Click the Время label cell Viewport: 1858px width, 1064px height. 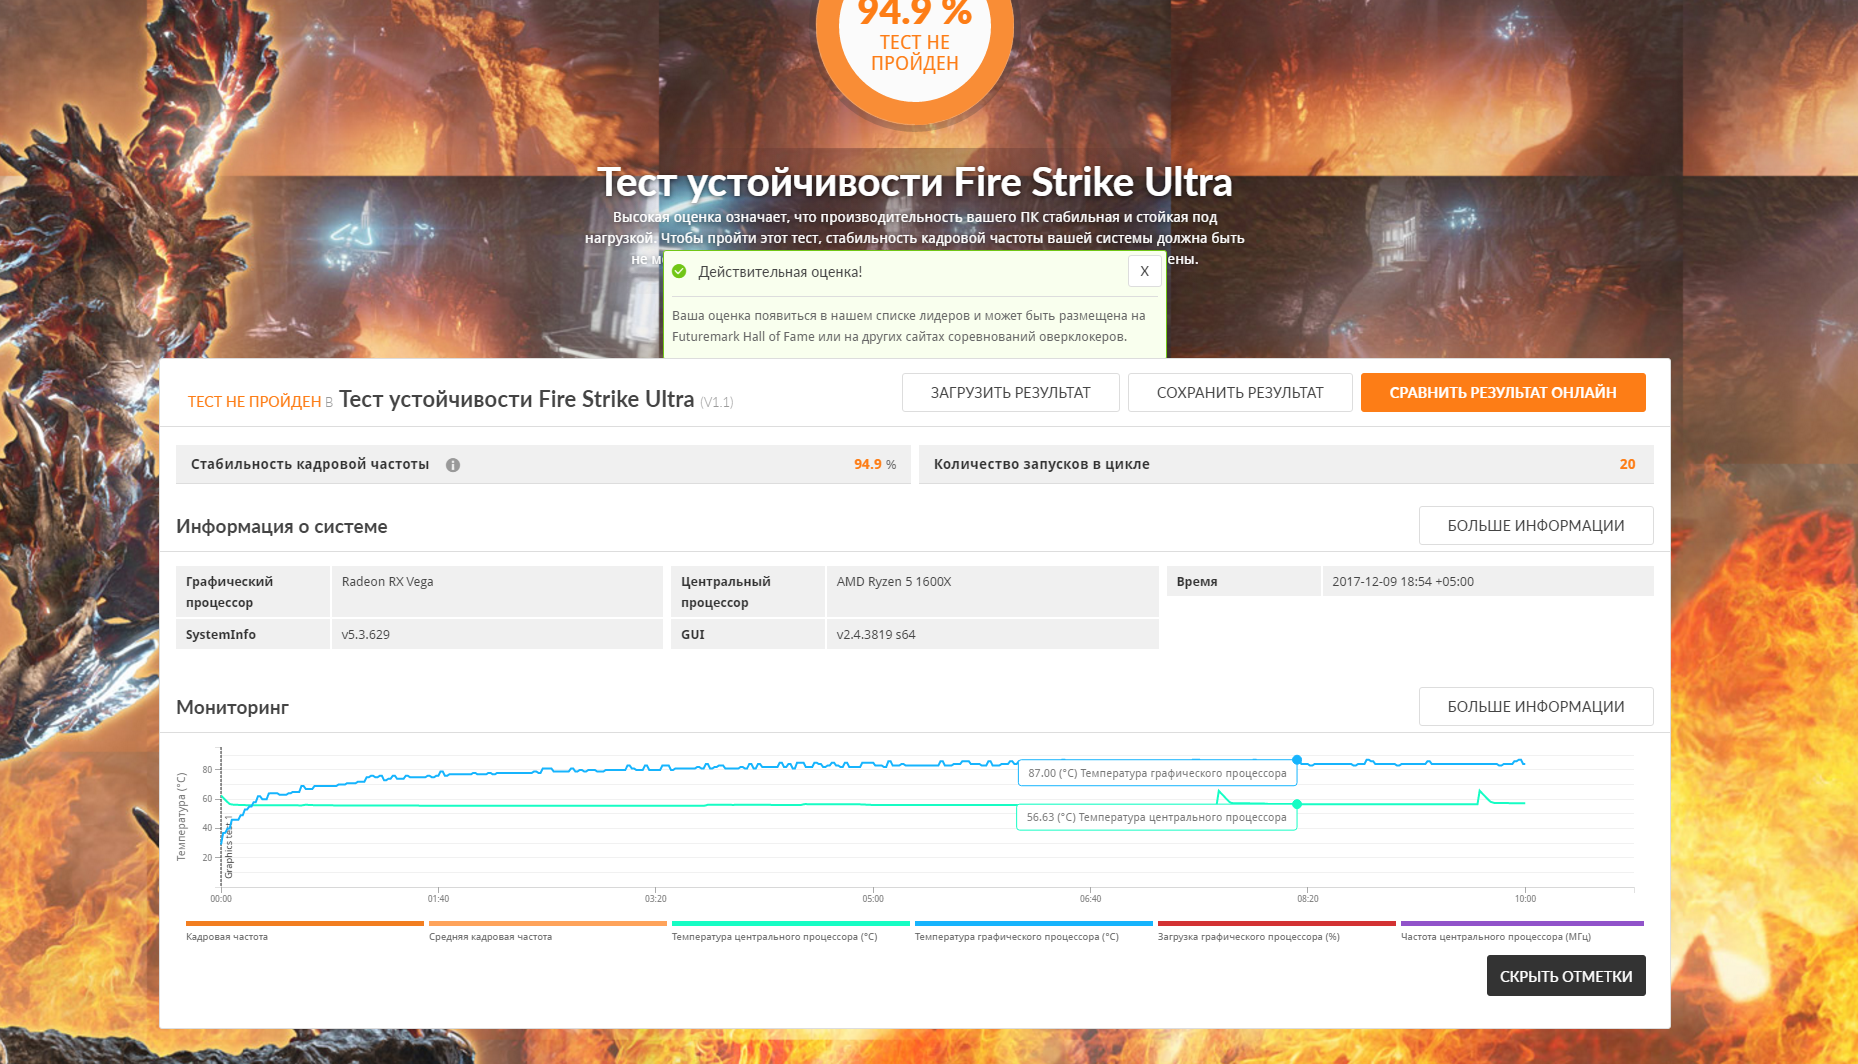(x=1244, y=582)
